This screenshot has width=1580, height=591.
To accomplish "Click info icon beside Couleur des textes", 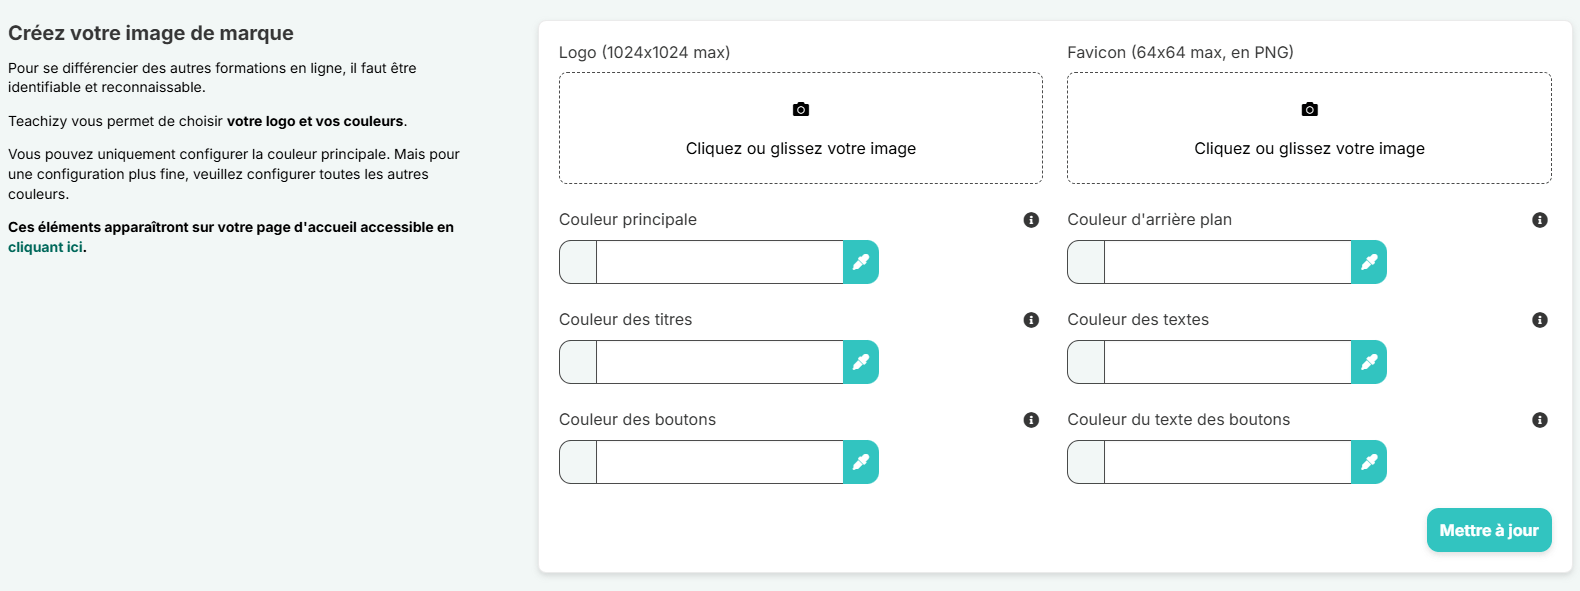I will pyautogui.click(x=1540, y=320).
